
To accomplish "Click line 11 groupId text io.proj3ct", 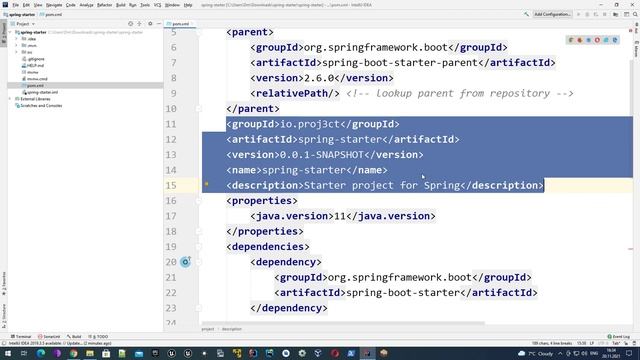I will tap(310, 124).
